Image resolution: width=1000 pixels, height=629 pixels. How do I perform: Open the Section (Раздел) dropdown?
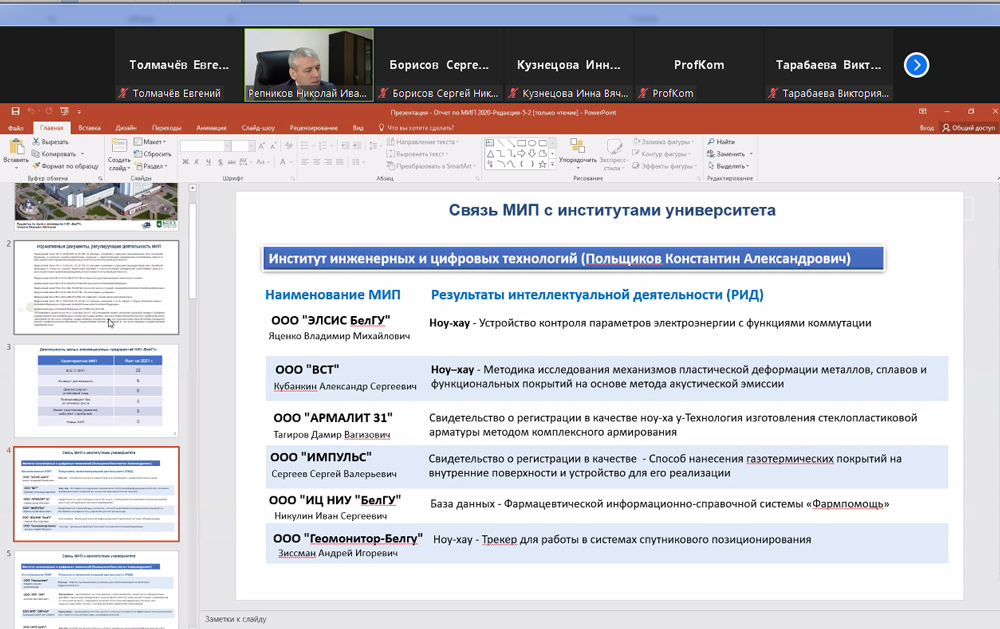coord(153,166)
